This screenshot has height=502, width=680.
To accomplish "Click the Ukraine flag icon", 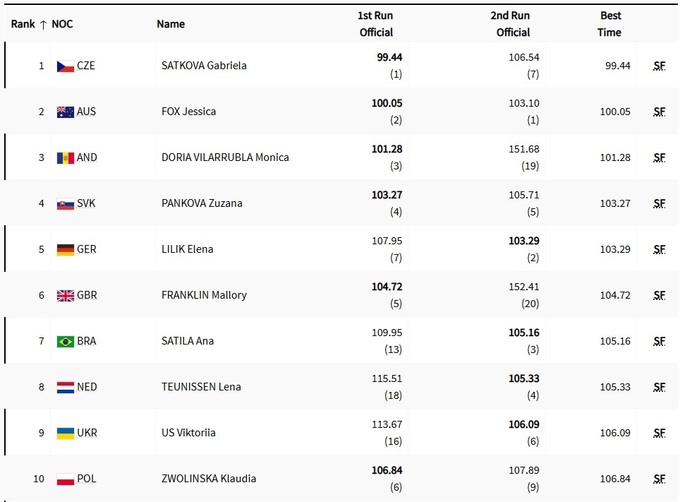I will click(x=65, y=434).
